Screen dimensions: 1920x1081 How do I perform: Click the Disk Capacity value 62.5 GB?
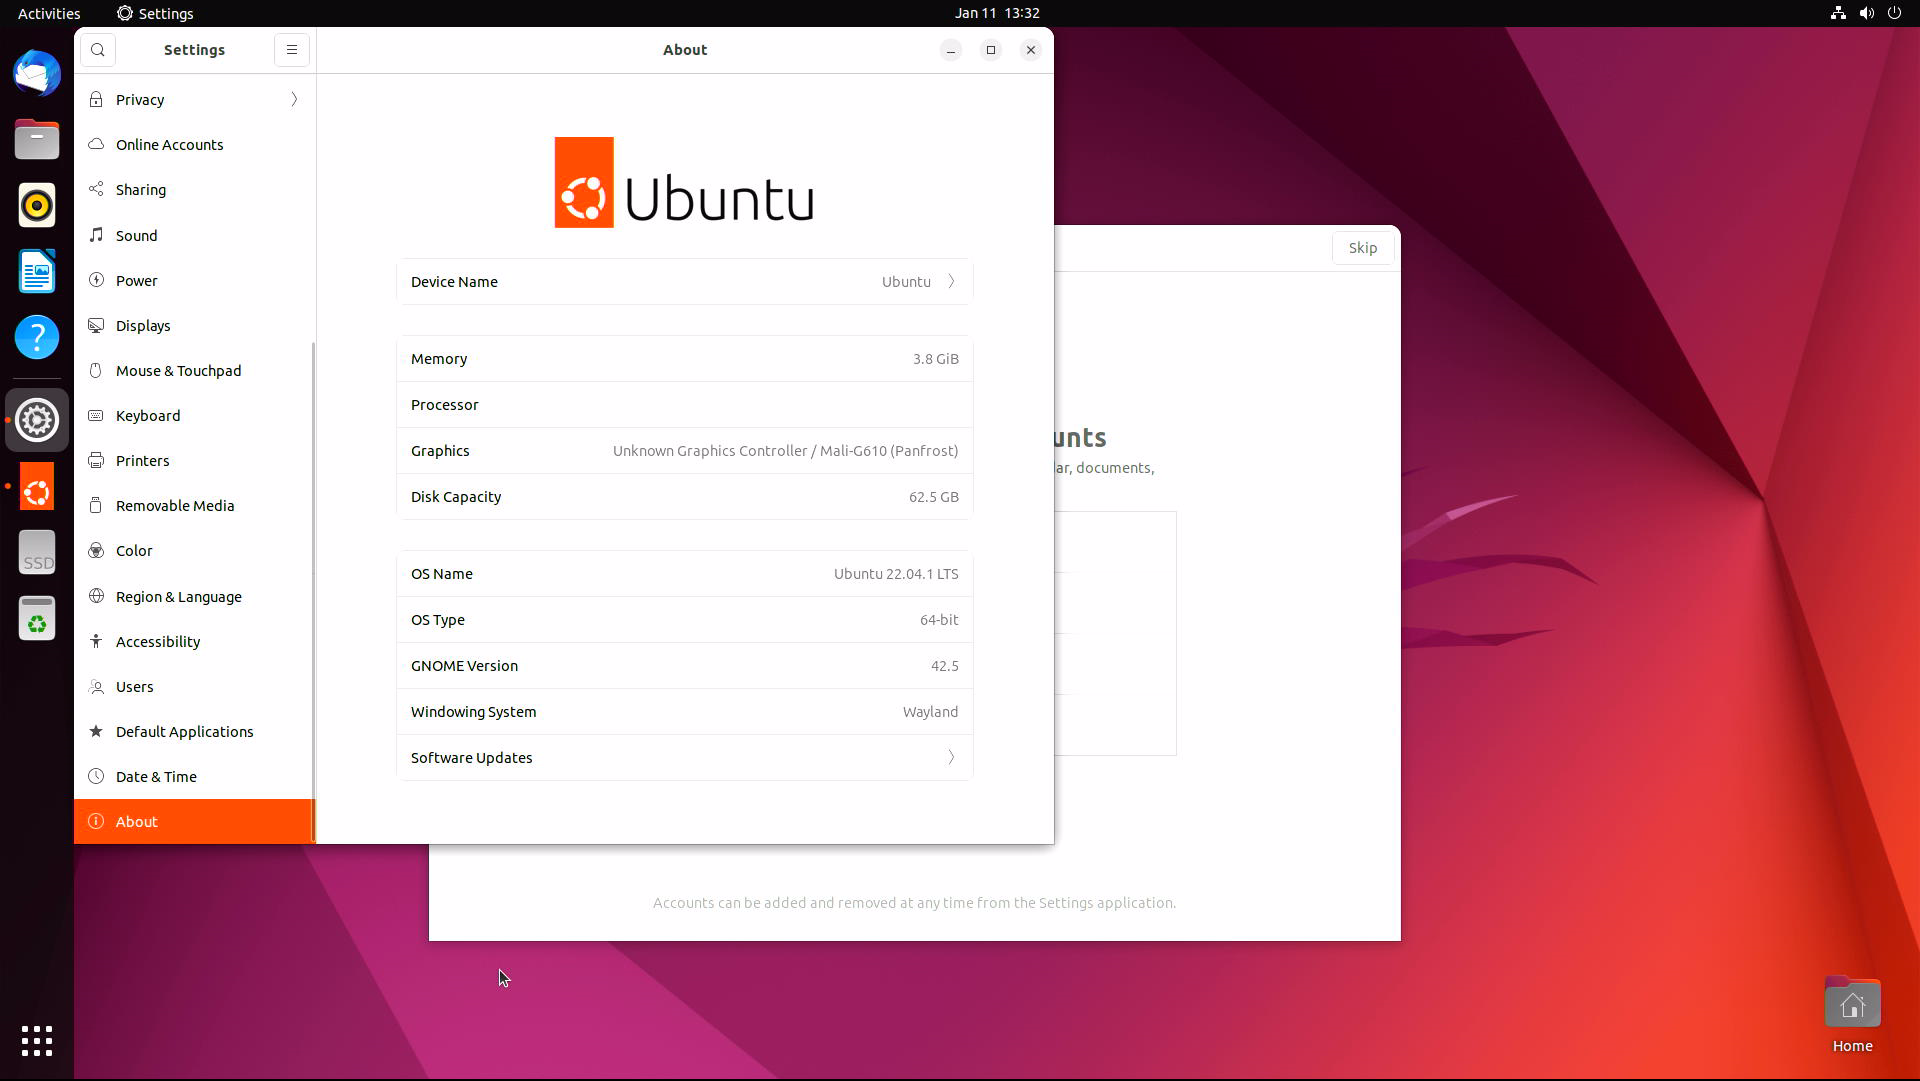point(933,497)
